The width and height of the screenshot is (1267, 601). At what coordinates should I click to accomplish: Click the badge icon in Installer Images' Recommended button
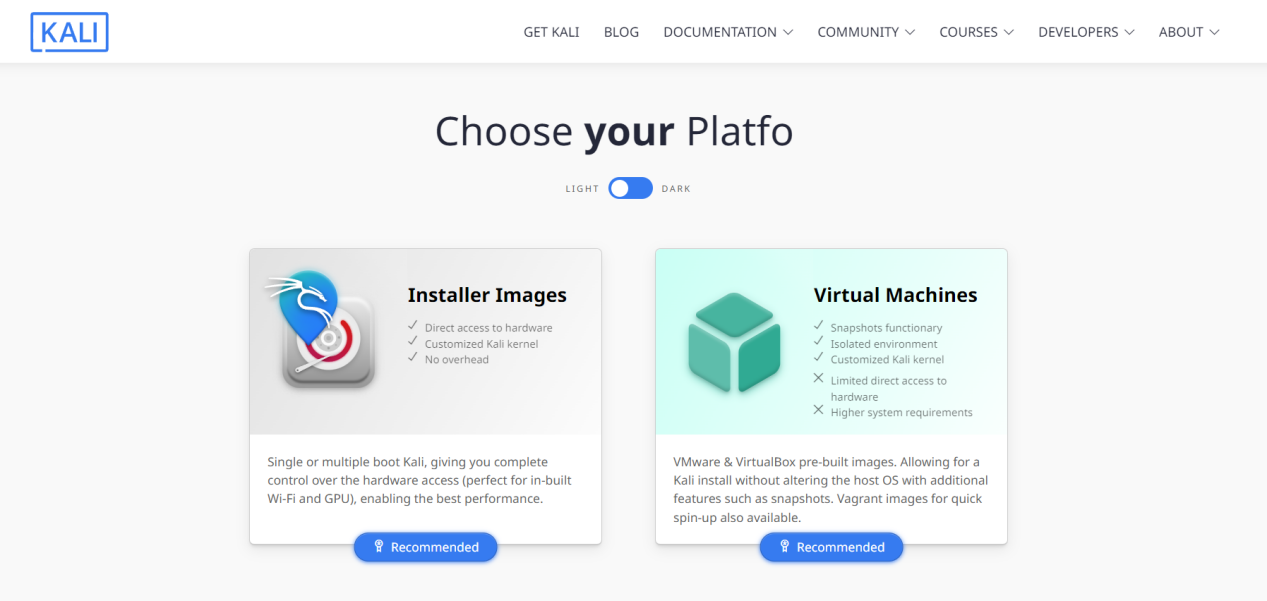pyautogui.click(x=379, y=547)
